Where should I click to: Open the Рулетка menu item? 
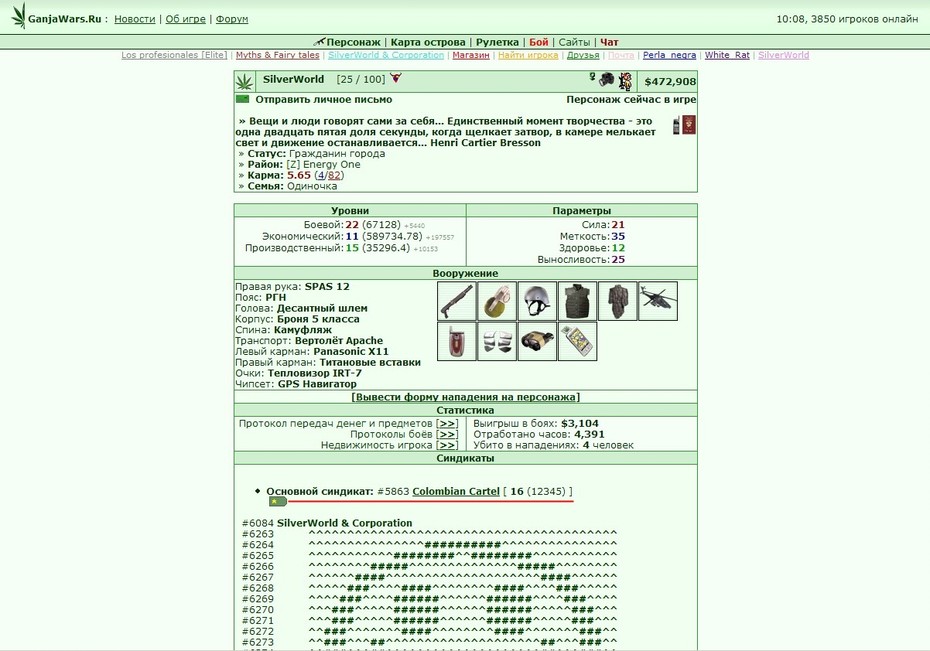(497, 42)
